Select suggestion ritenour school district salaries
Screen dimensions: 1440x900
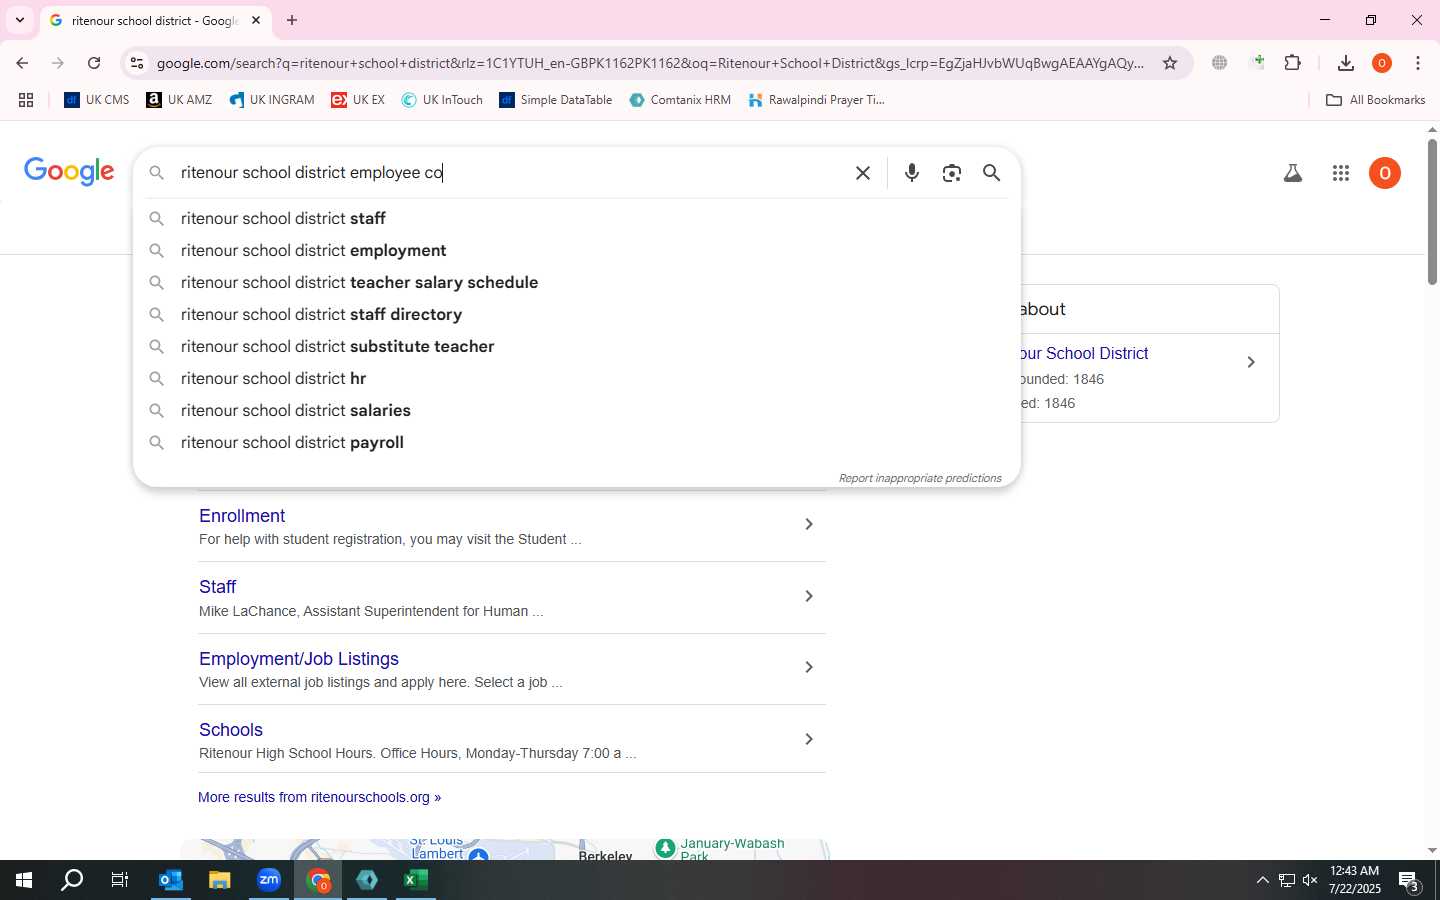point(576,410)
